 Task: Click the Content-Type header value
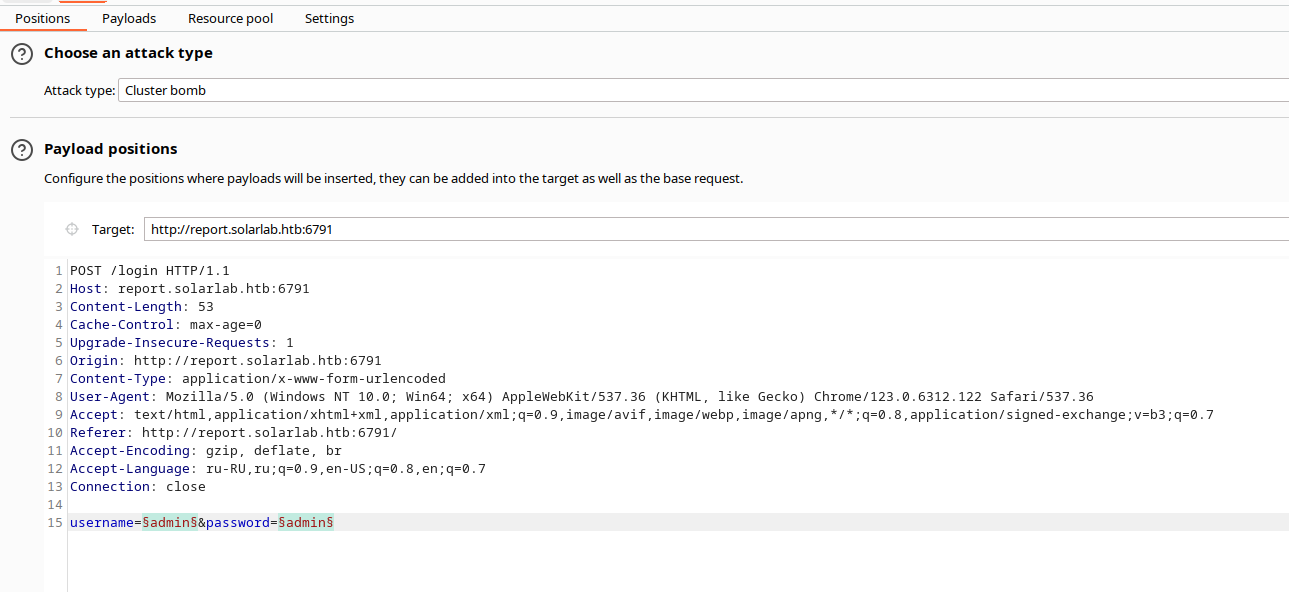click(x=314, y=379)
